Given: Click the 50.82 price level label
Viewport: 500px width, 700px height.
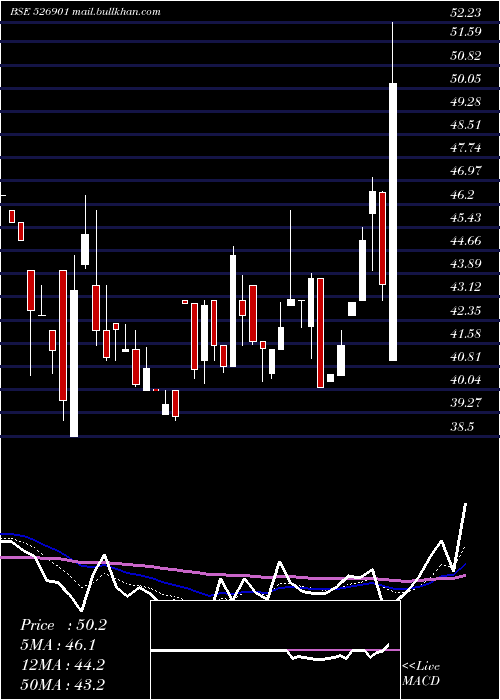Looking at the screenshot, I should [466, 55].
